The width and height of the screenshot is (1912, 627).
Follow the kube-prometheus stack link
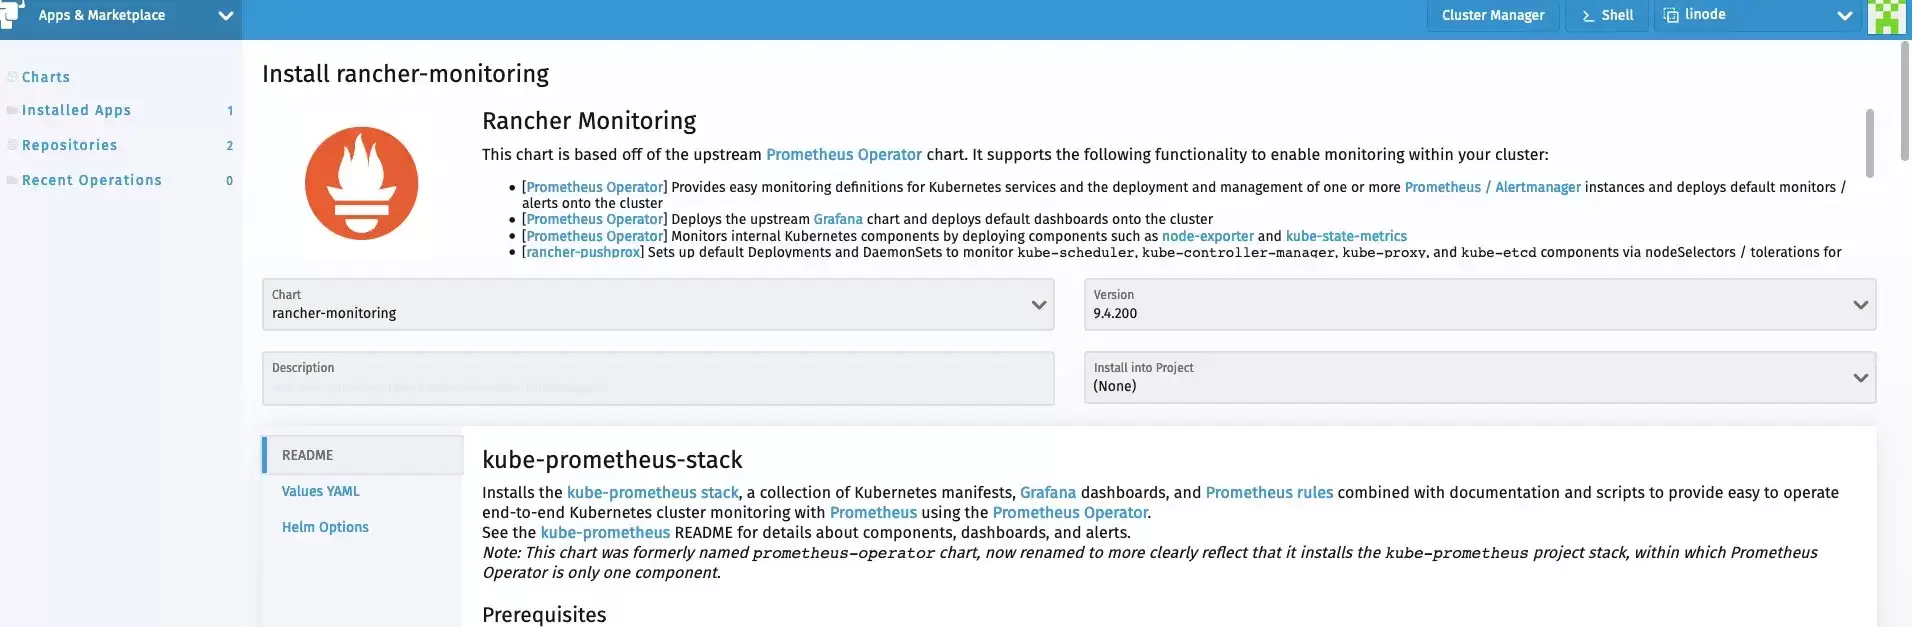[x=653, y=492]
